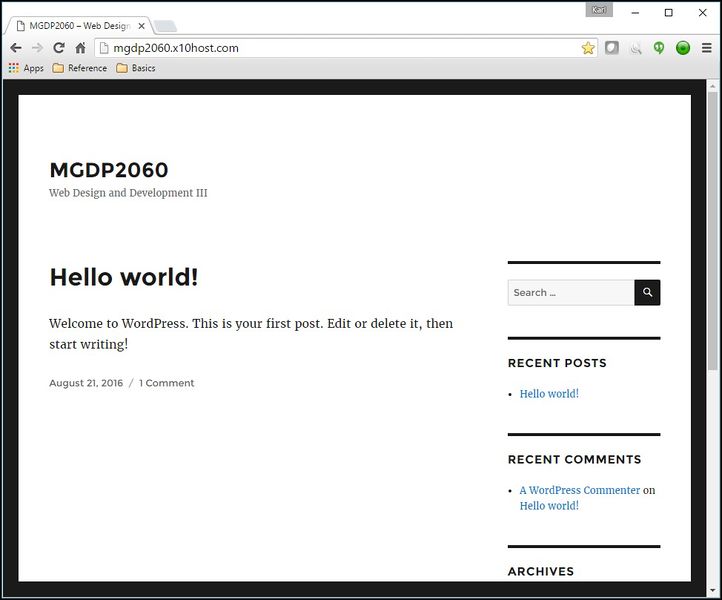Close the MGDP2060 browser tab
This screenshot has width=722, height=600.
[x=142, y=26]
